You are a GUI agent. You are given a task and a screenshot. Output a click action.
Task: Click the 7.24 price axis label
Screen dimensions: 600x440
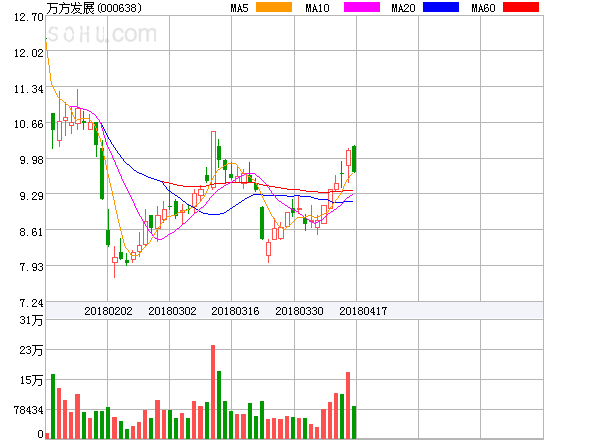tap(31, 303)
